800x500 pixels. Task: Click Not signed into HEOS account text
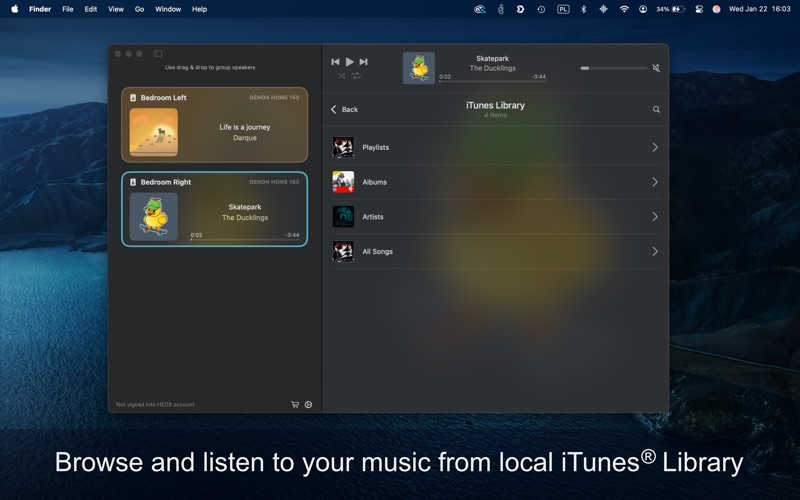(x=155, y=405)
